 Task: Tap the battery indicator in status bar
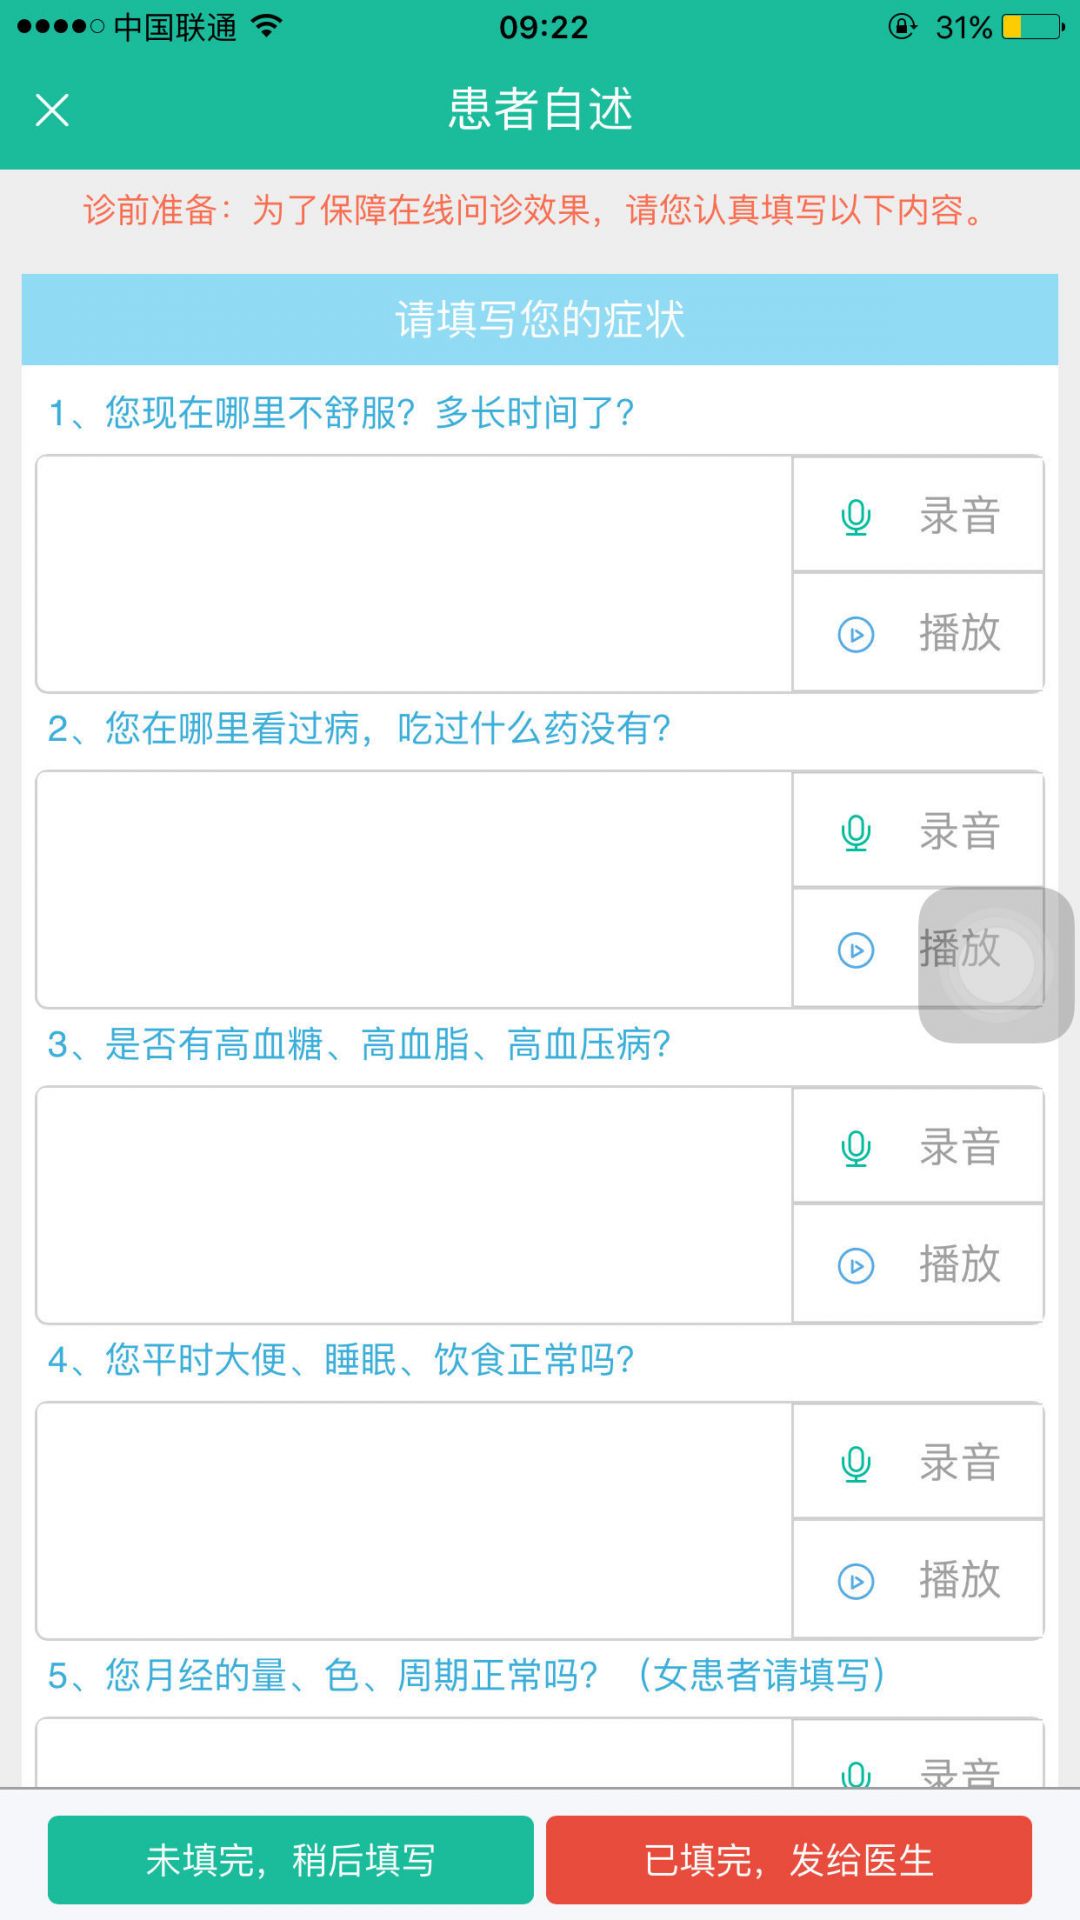click(1034, 27)
